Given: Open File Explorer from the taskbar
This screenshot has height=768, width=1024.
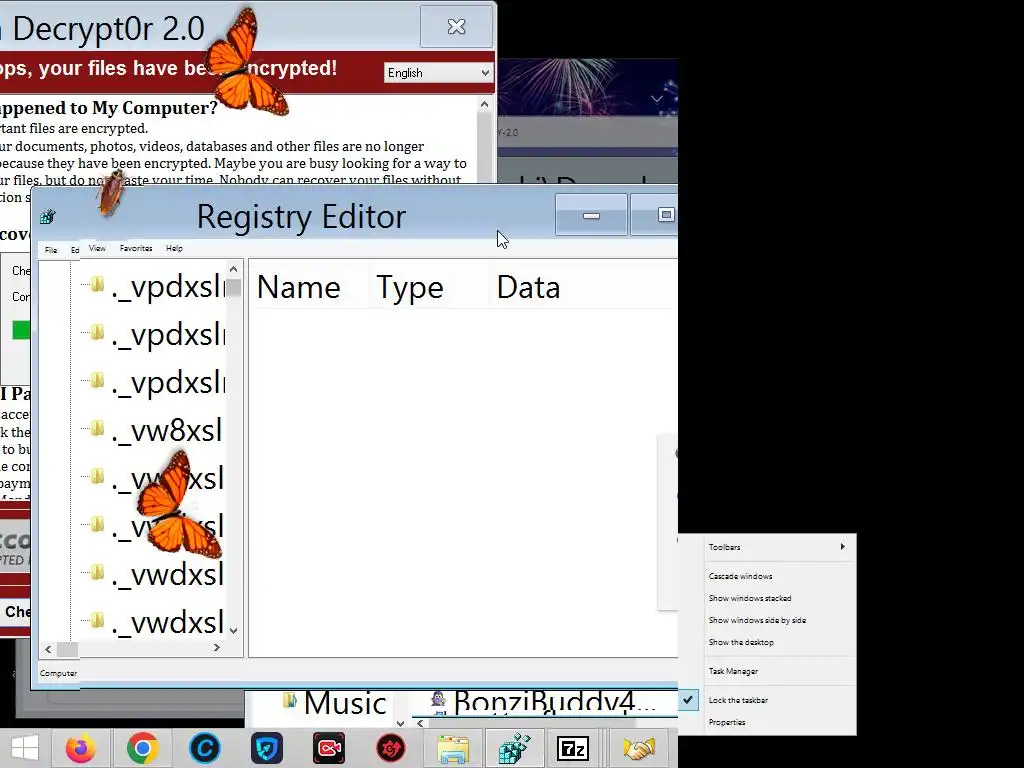Looking at the screenshot, I should click(x=453, y=749).
